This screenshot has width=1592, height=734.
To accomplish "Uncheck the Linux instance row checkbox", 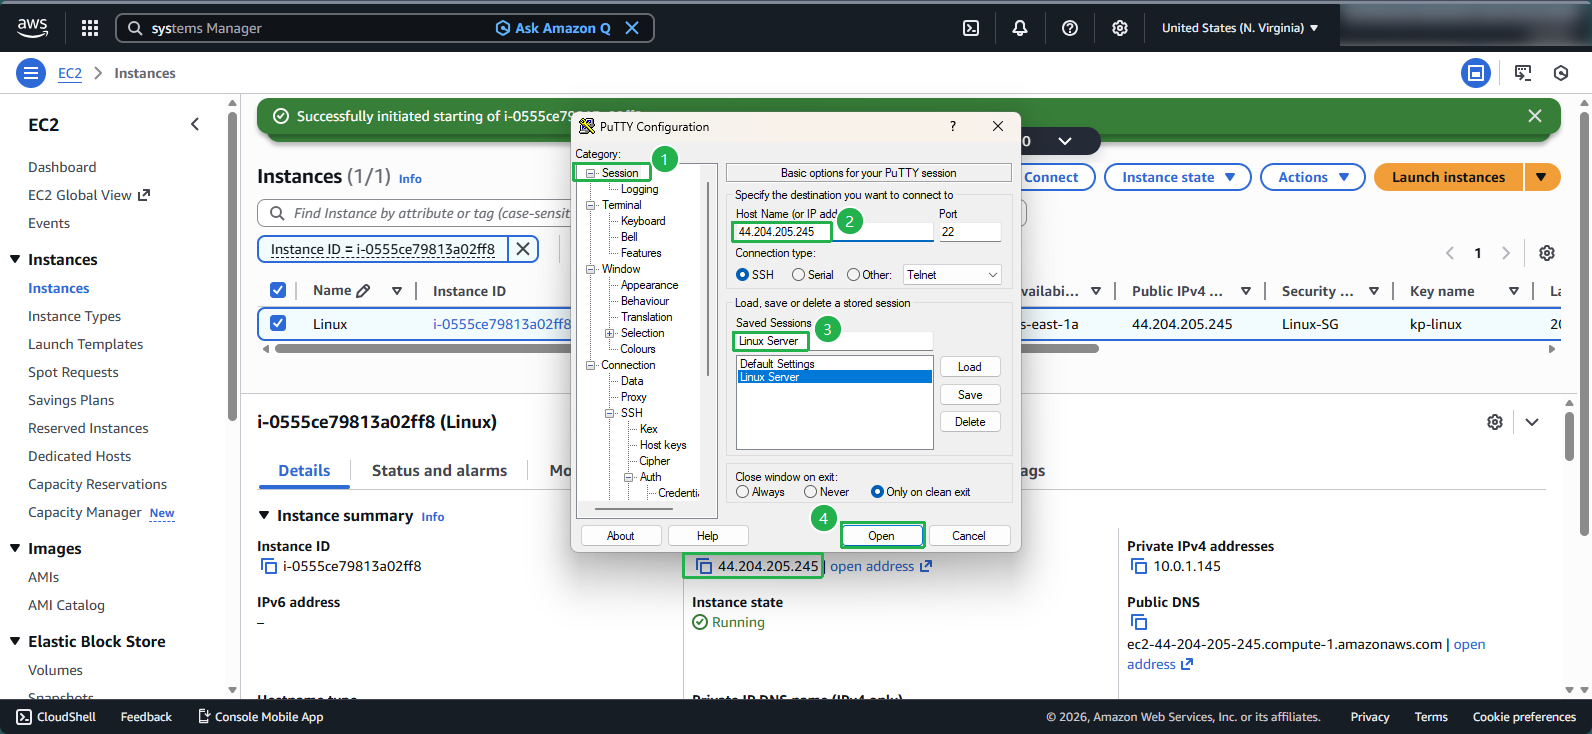I will point(278,323).
